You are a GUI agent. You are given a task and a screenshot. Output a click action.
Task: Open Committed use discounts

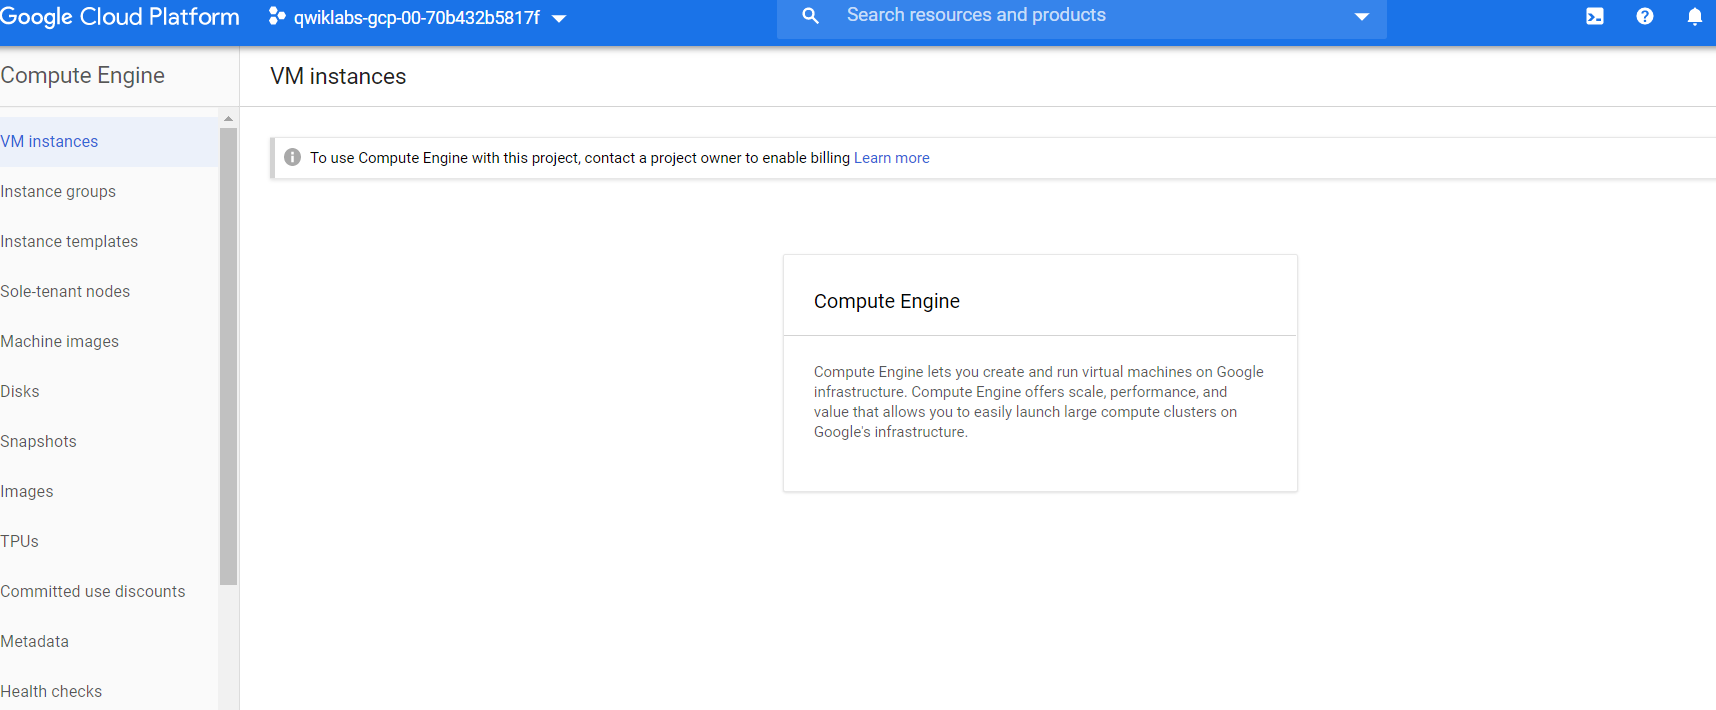(93, 592)
